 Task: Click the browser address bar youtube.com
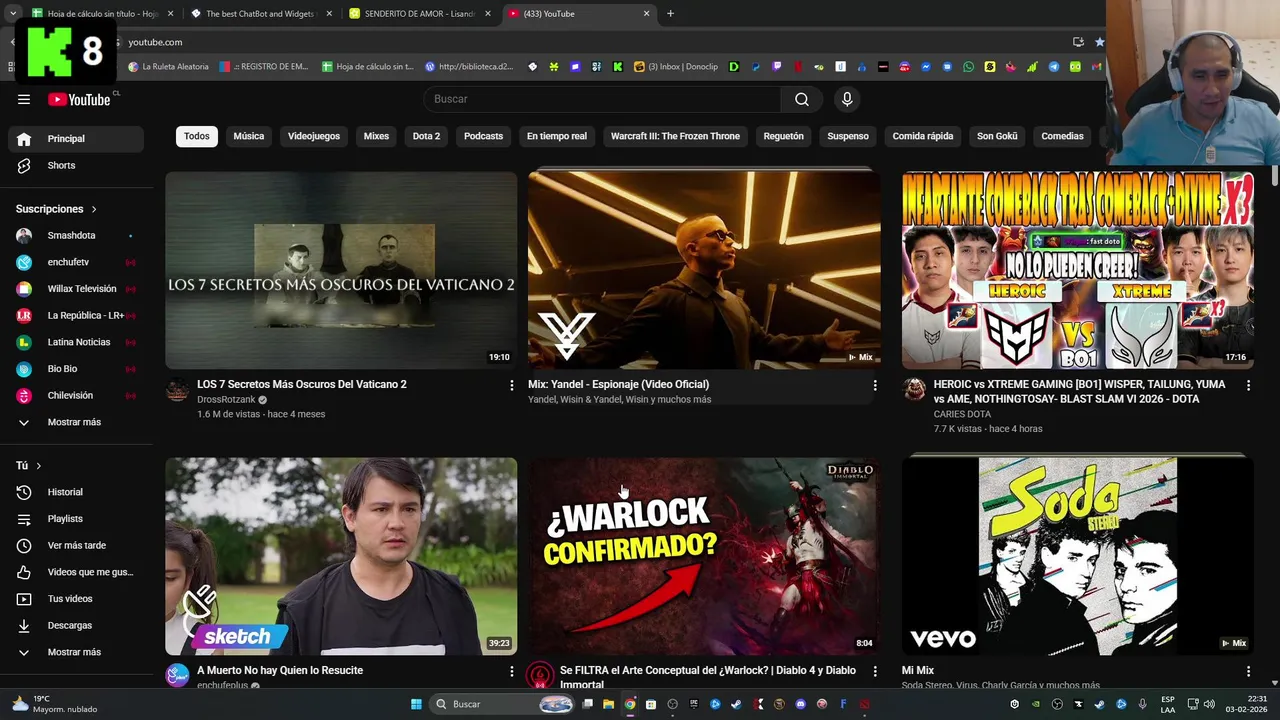tap(590, 42)
